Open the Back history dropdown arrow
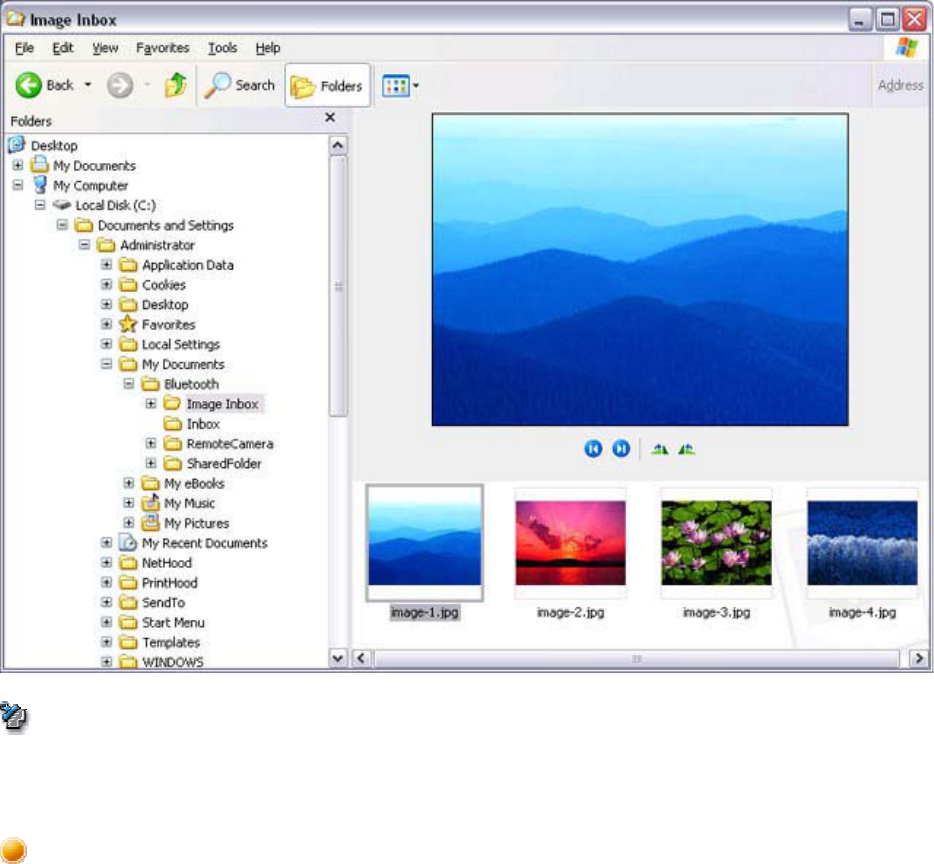 coord(88,86)
